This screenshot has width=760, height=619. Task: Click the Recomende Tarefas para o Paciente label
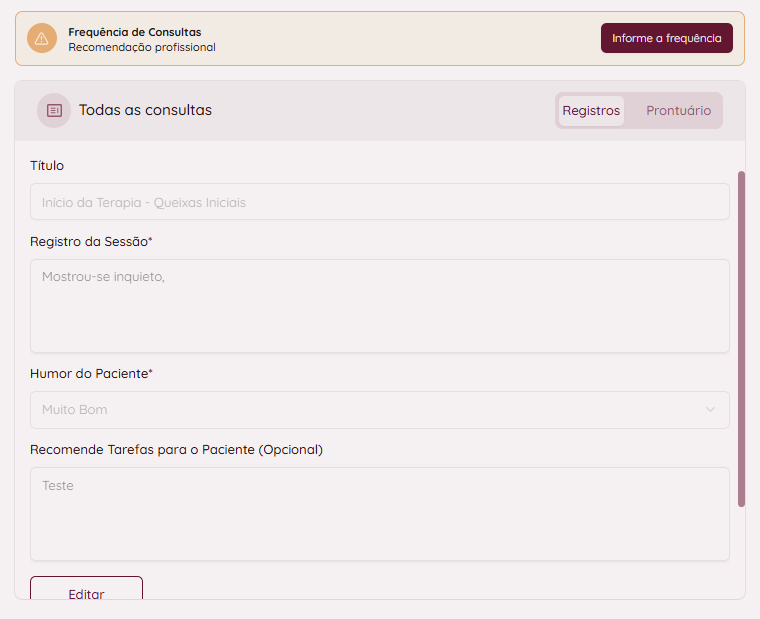click(x=176, y=450)
